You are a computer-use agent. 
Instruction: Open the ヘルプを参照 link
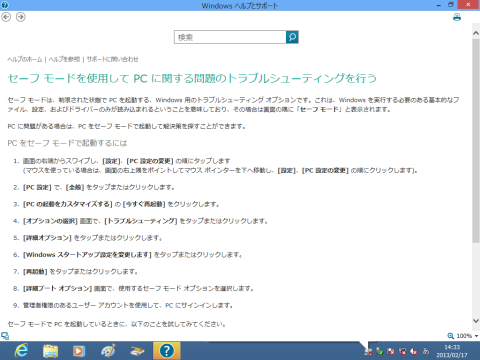coord(64,59)
